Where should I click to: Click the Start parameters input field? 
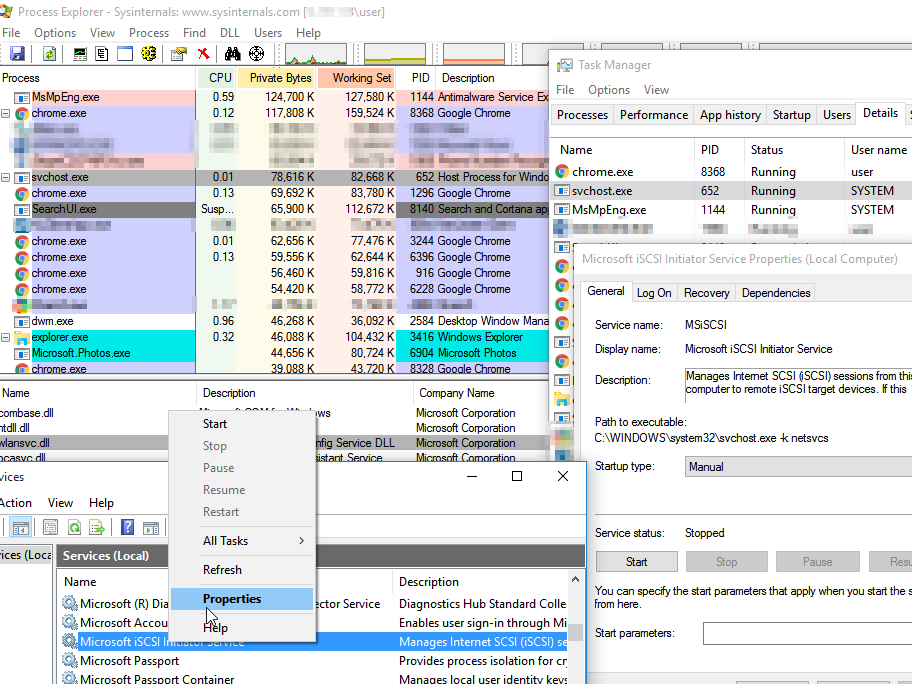point(807,633)
